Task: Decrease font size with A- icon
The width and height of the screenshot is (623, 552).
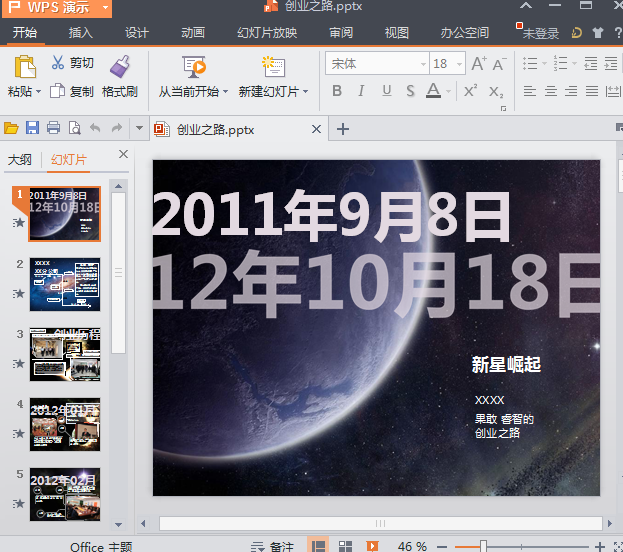Action: click(x=499, y=64)
